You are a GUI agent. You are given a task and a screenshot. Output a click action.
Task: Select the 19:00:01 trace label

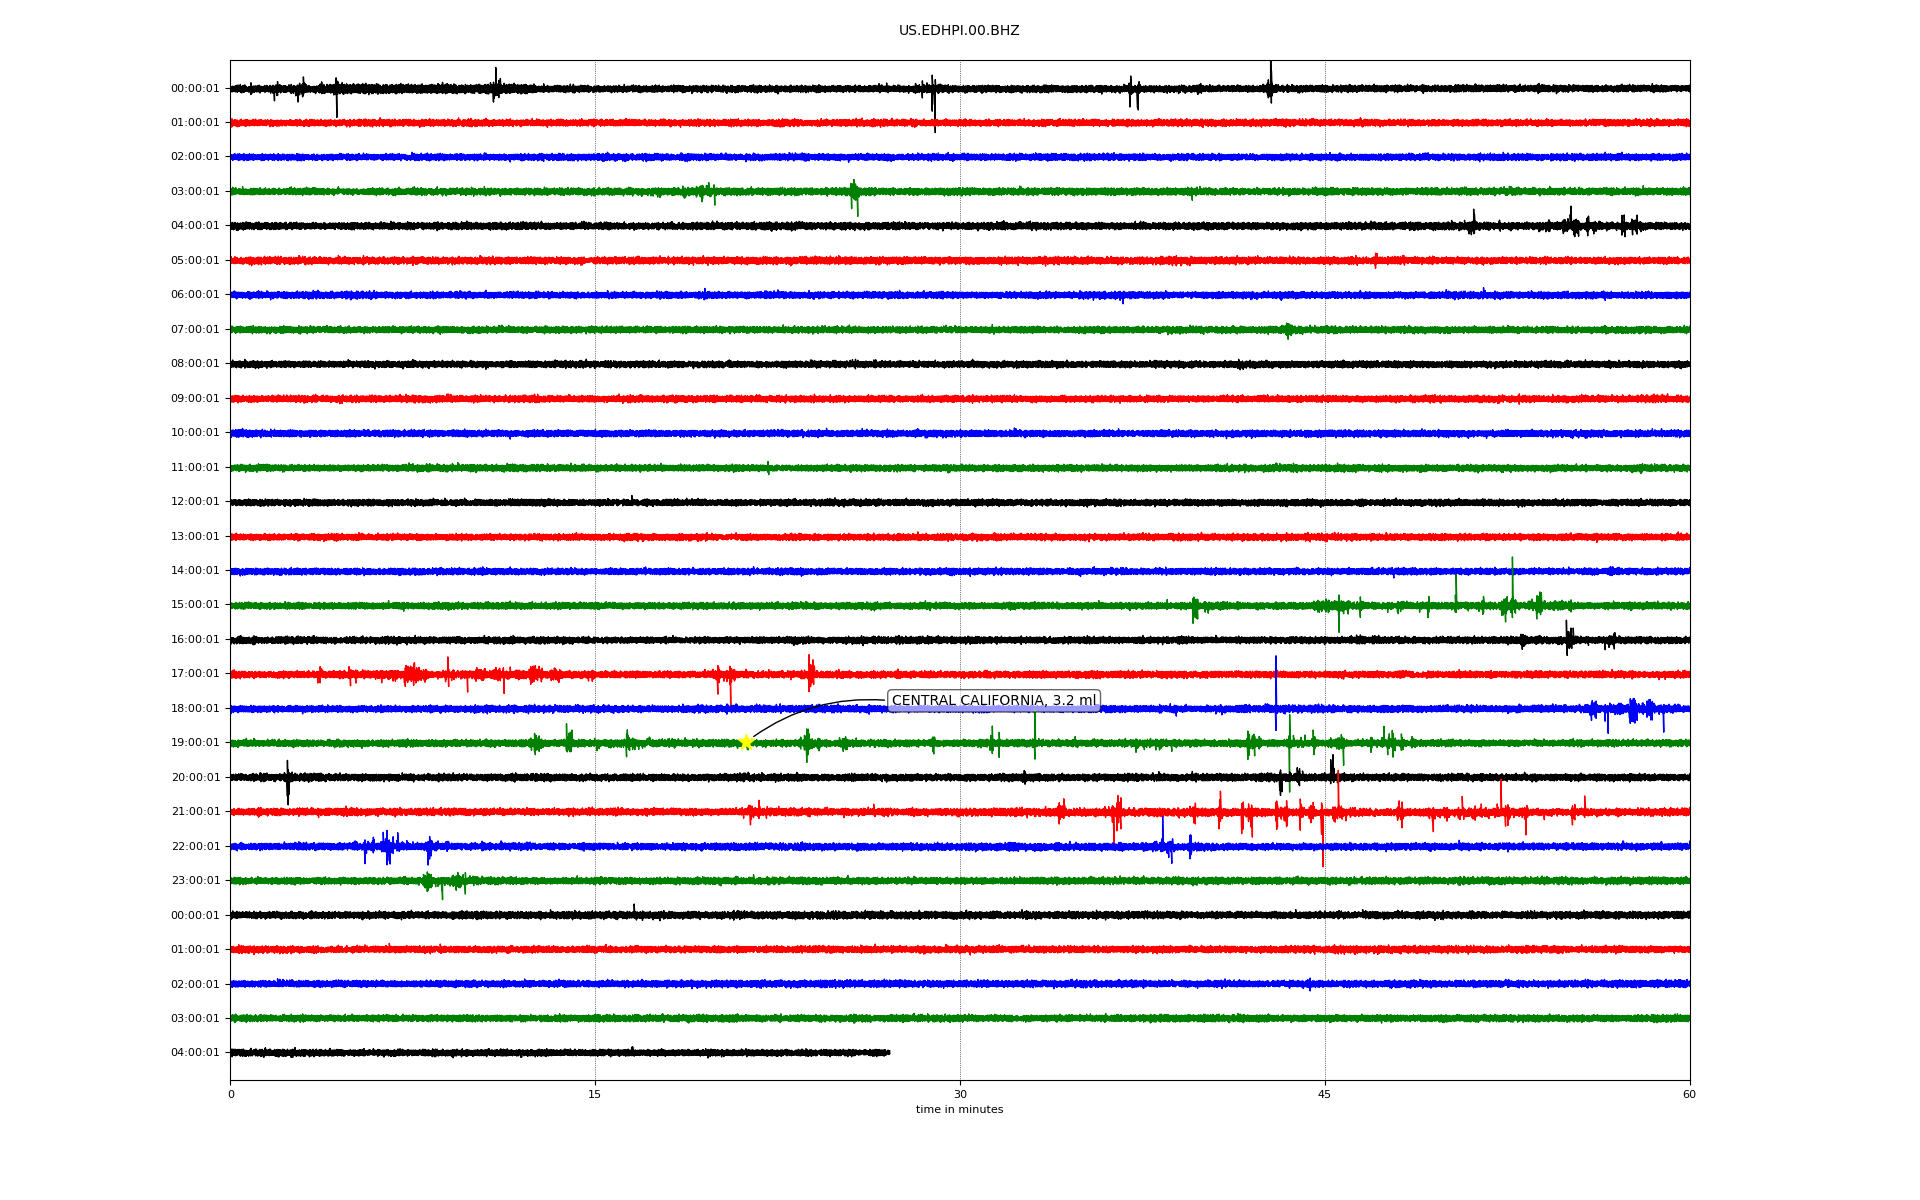click(195, 743)
